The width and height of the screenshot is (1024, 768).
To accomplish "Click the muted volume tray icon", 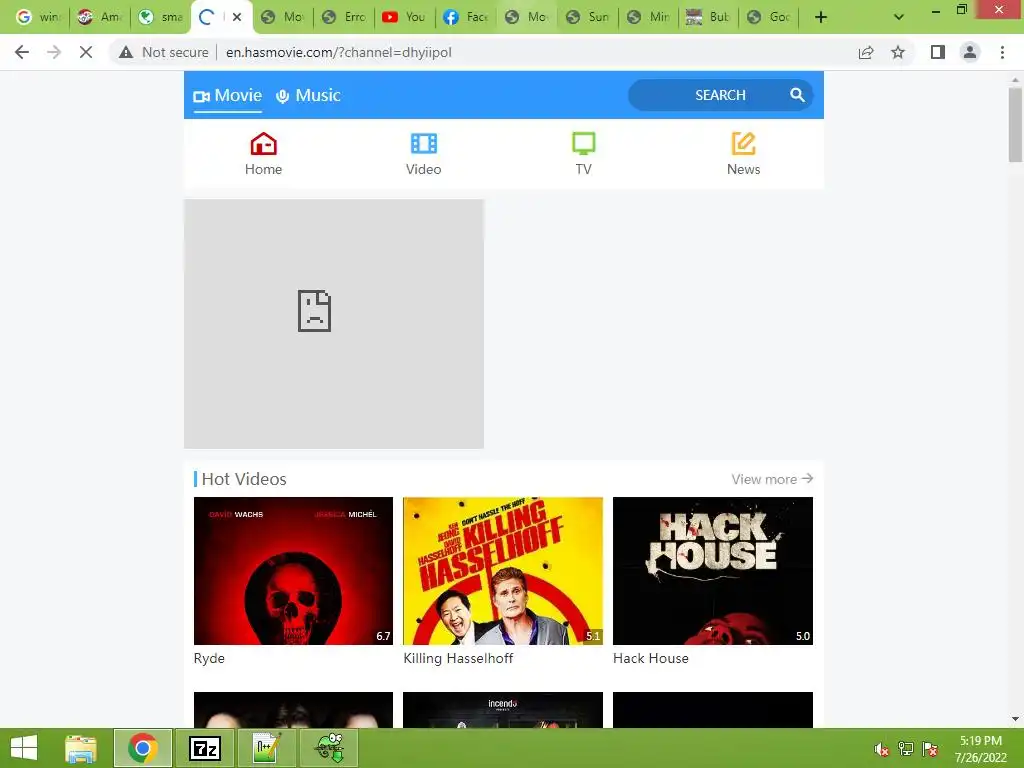I will coord(881,749).
